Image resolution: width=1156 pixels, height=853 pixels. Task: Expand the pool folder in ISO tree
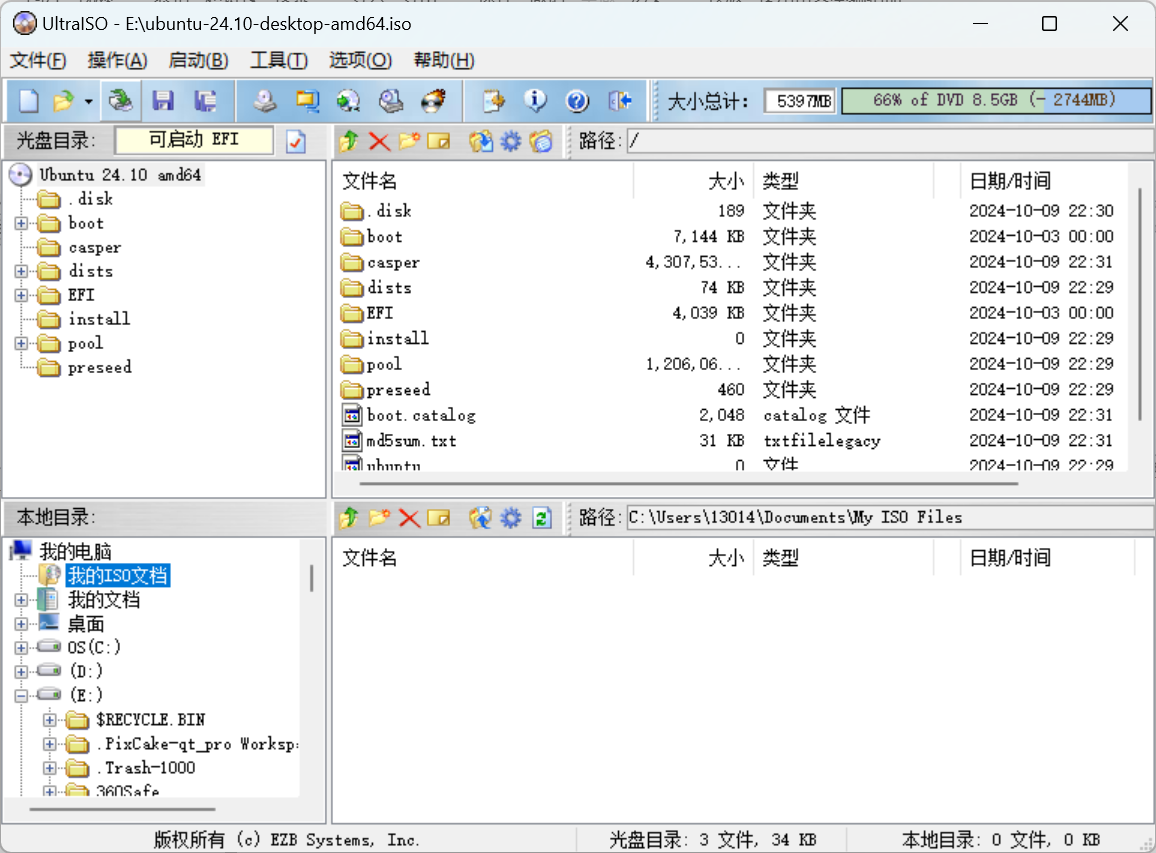pos(21,344)
